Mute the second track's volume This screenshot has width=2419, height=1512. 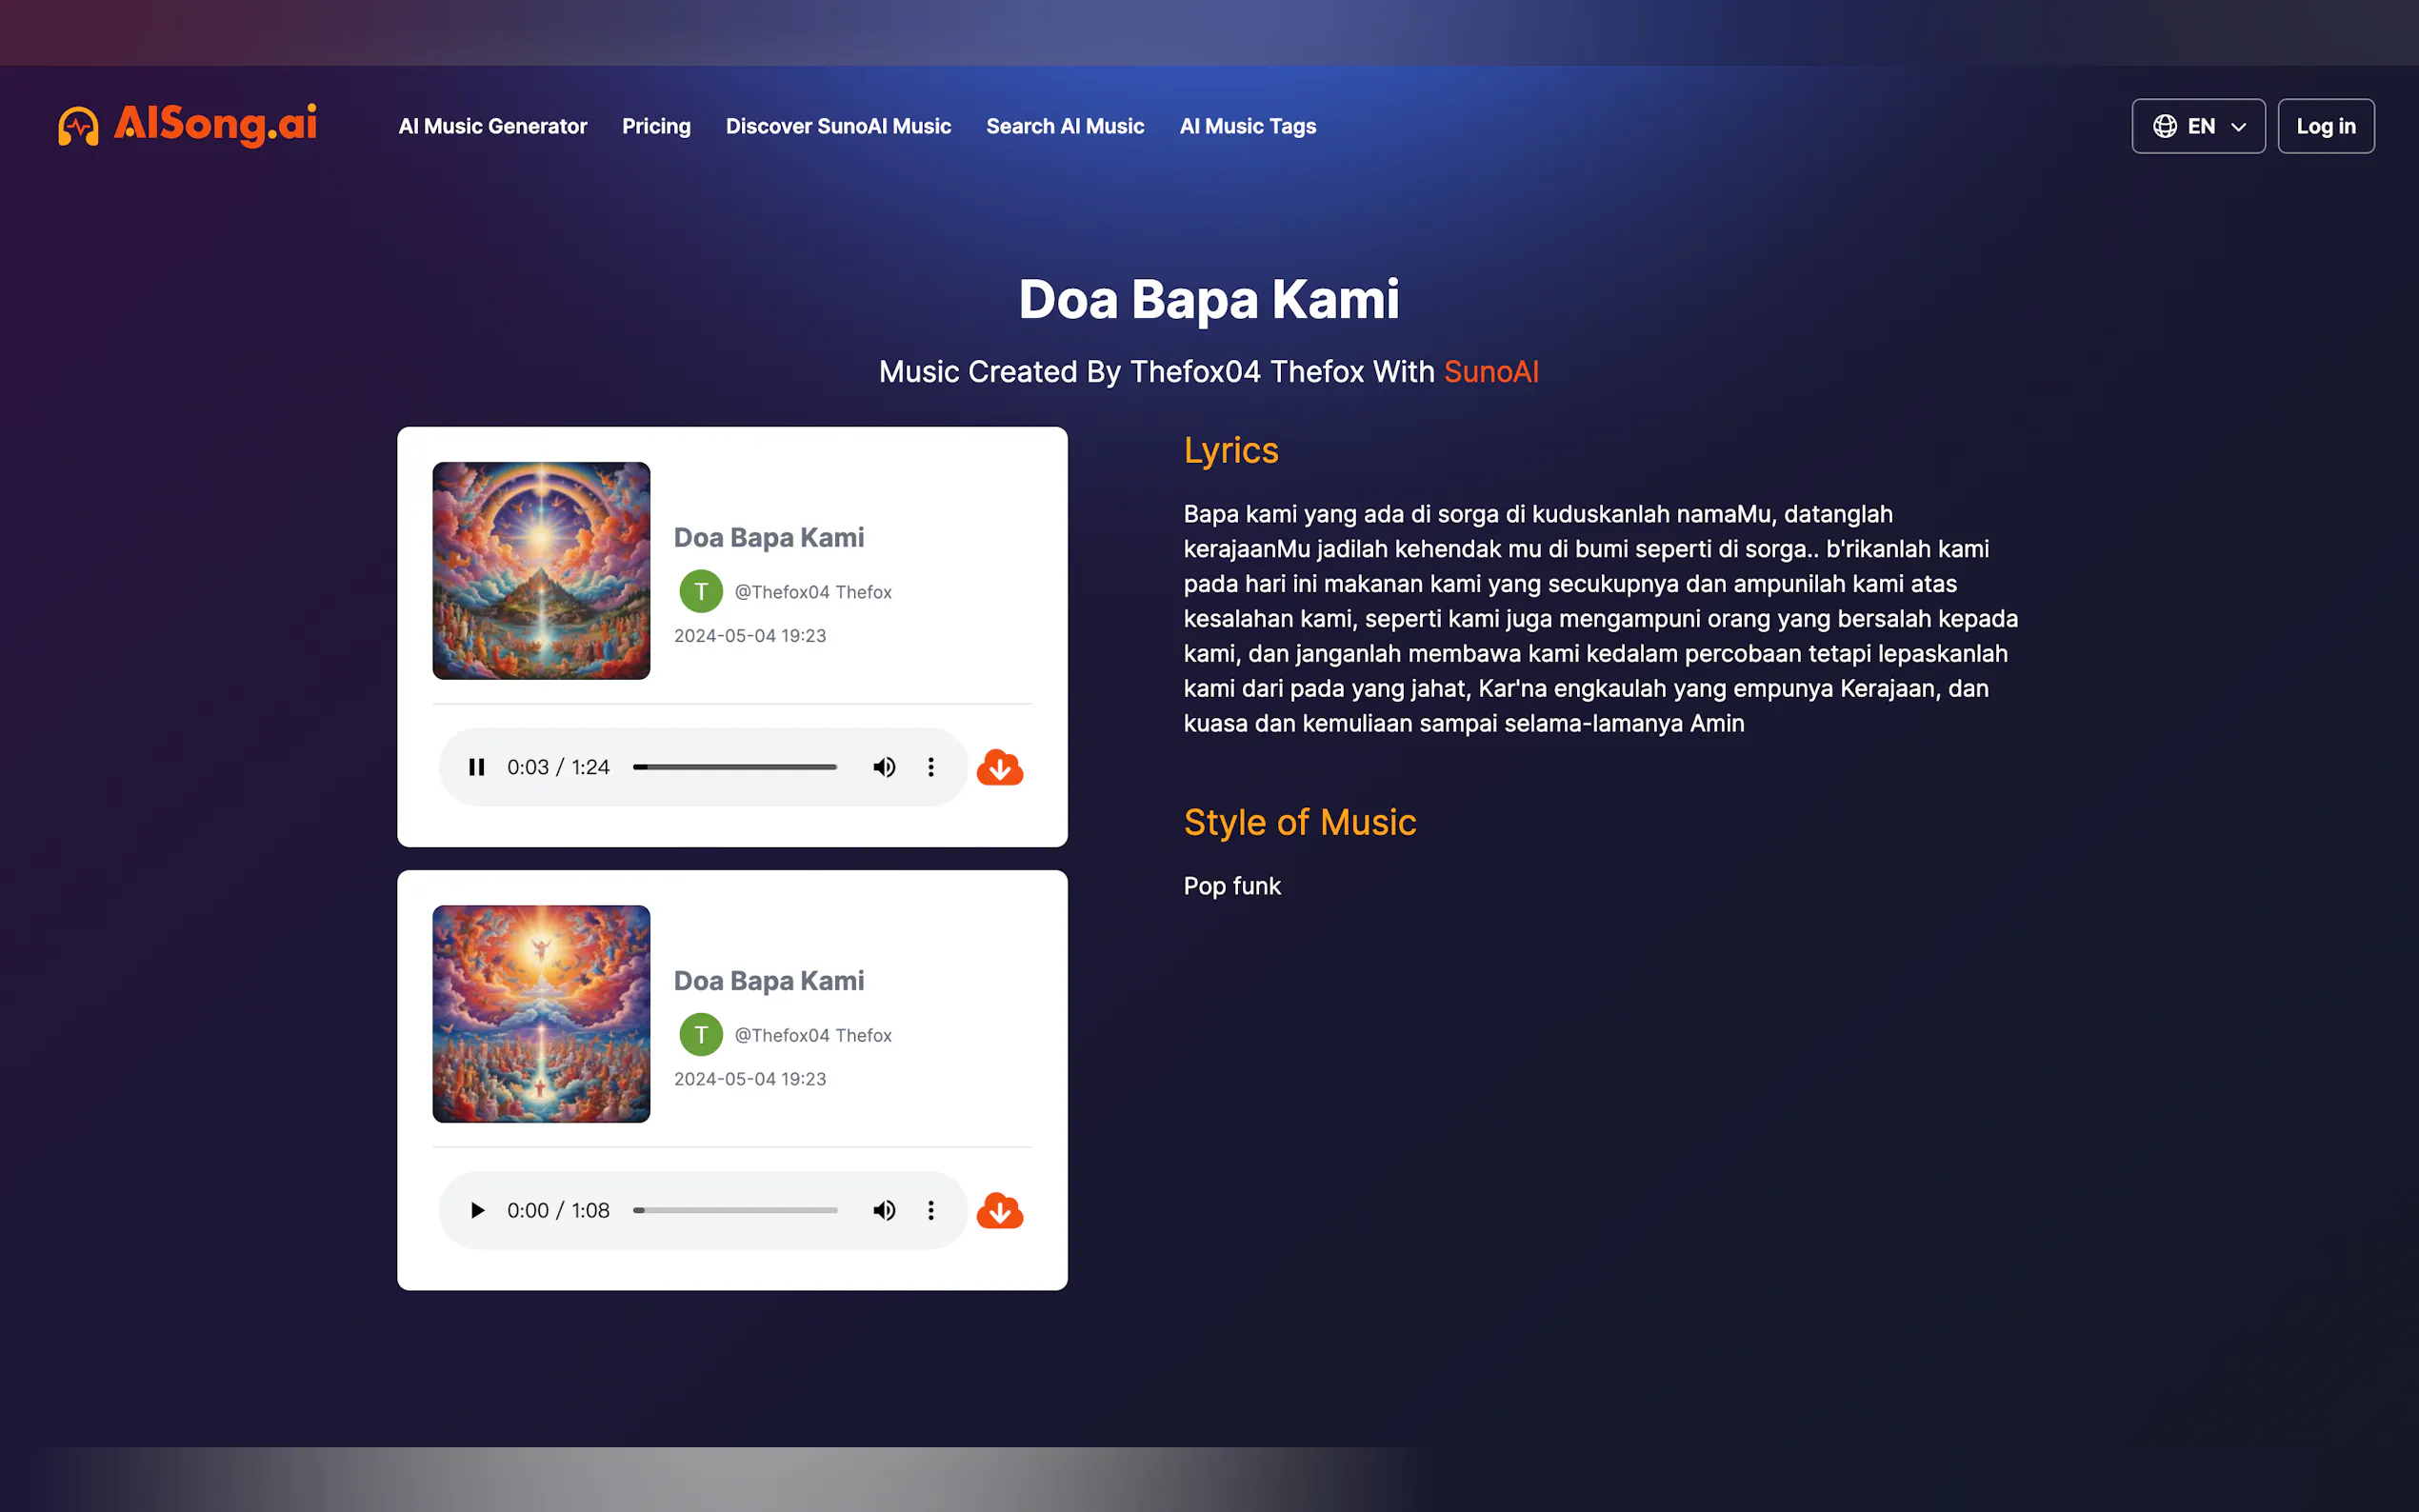[x=883, y=1210]
